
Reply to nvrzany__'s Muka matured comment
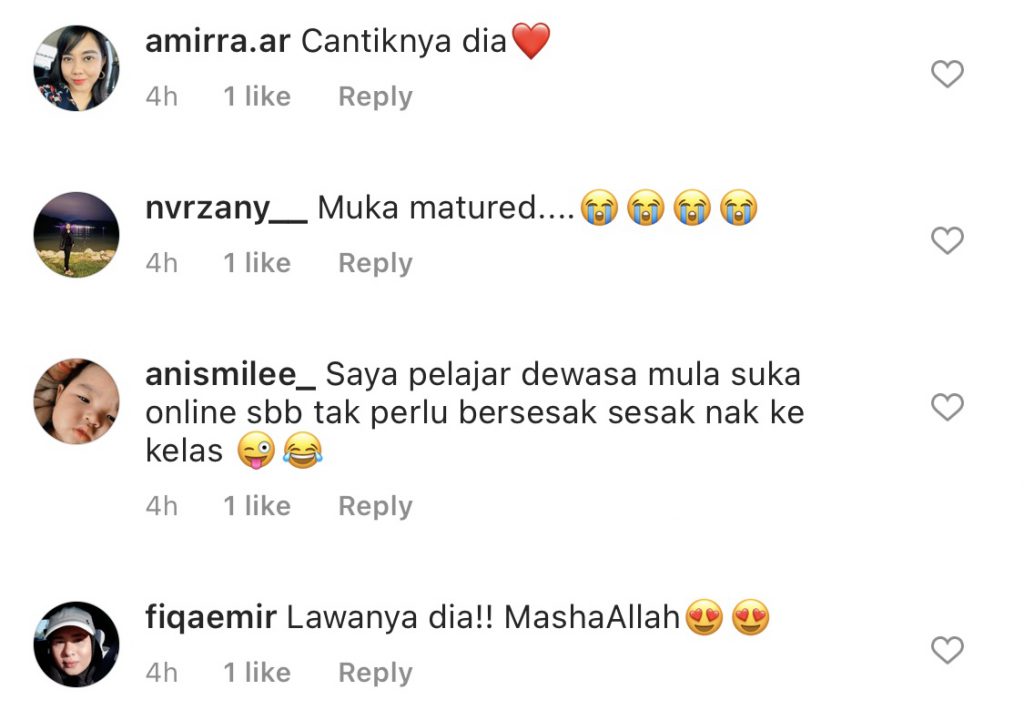pyautogui.click(x=376, y=263)
